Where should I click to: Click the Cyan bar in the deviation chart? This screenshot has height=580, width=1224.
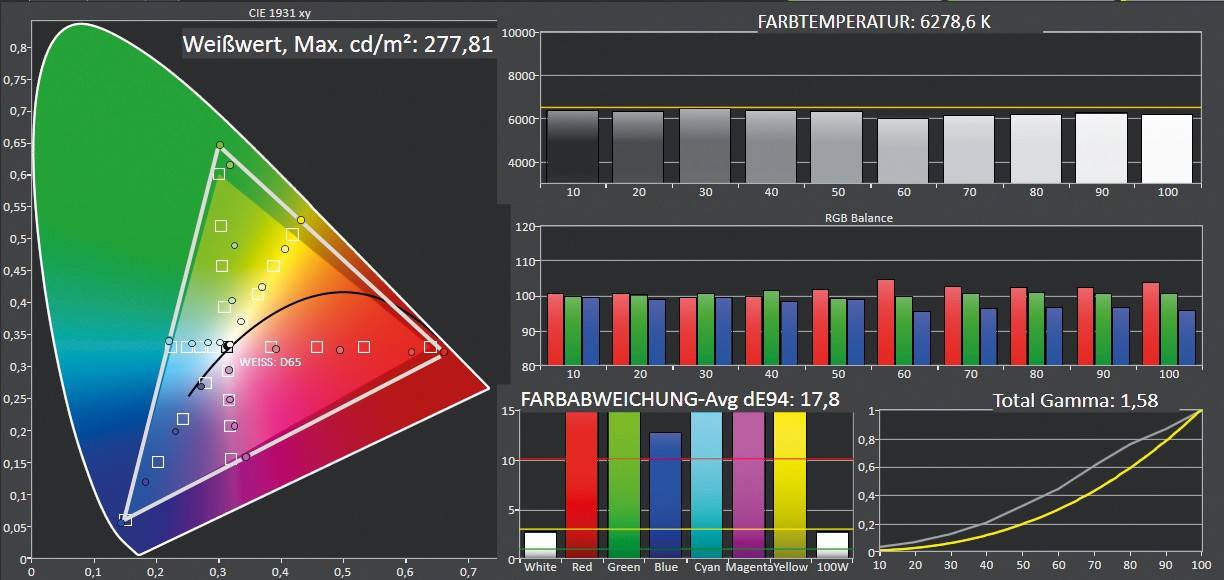click(706, 484)
